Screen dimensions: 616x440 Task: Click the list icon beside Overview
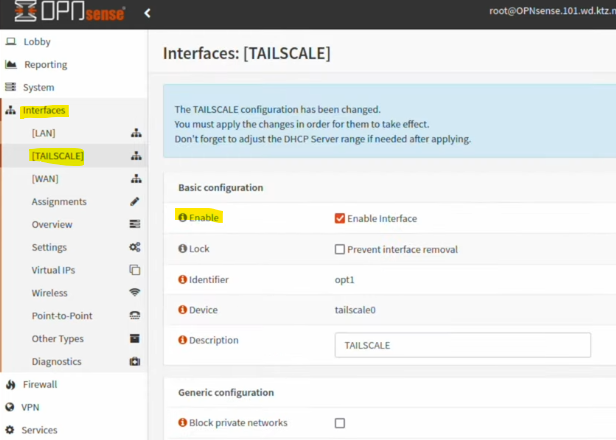point(135,224)
